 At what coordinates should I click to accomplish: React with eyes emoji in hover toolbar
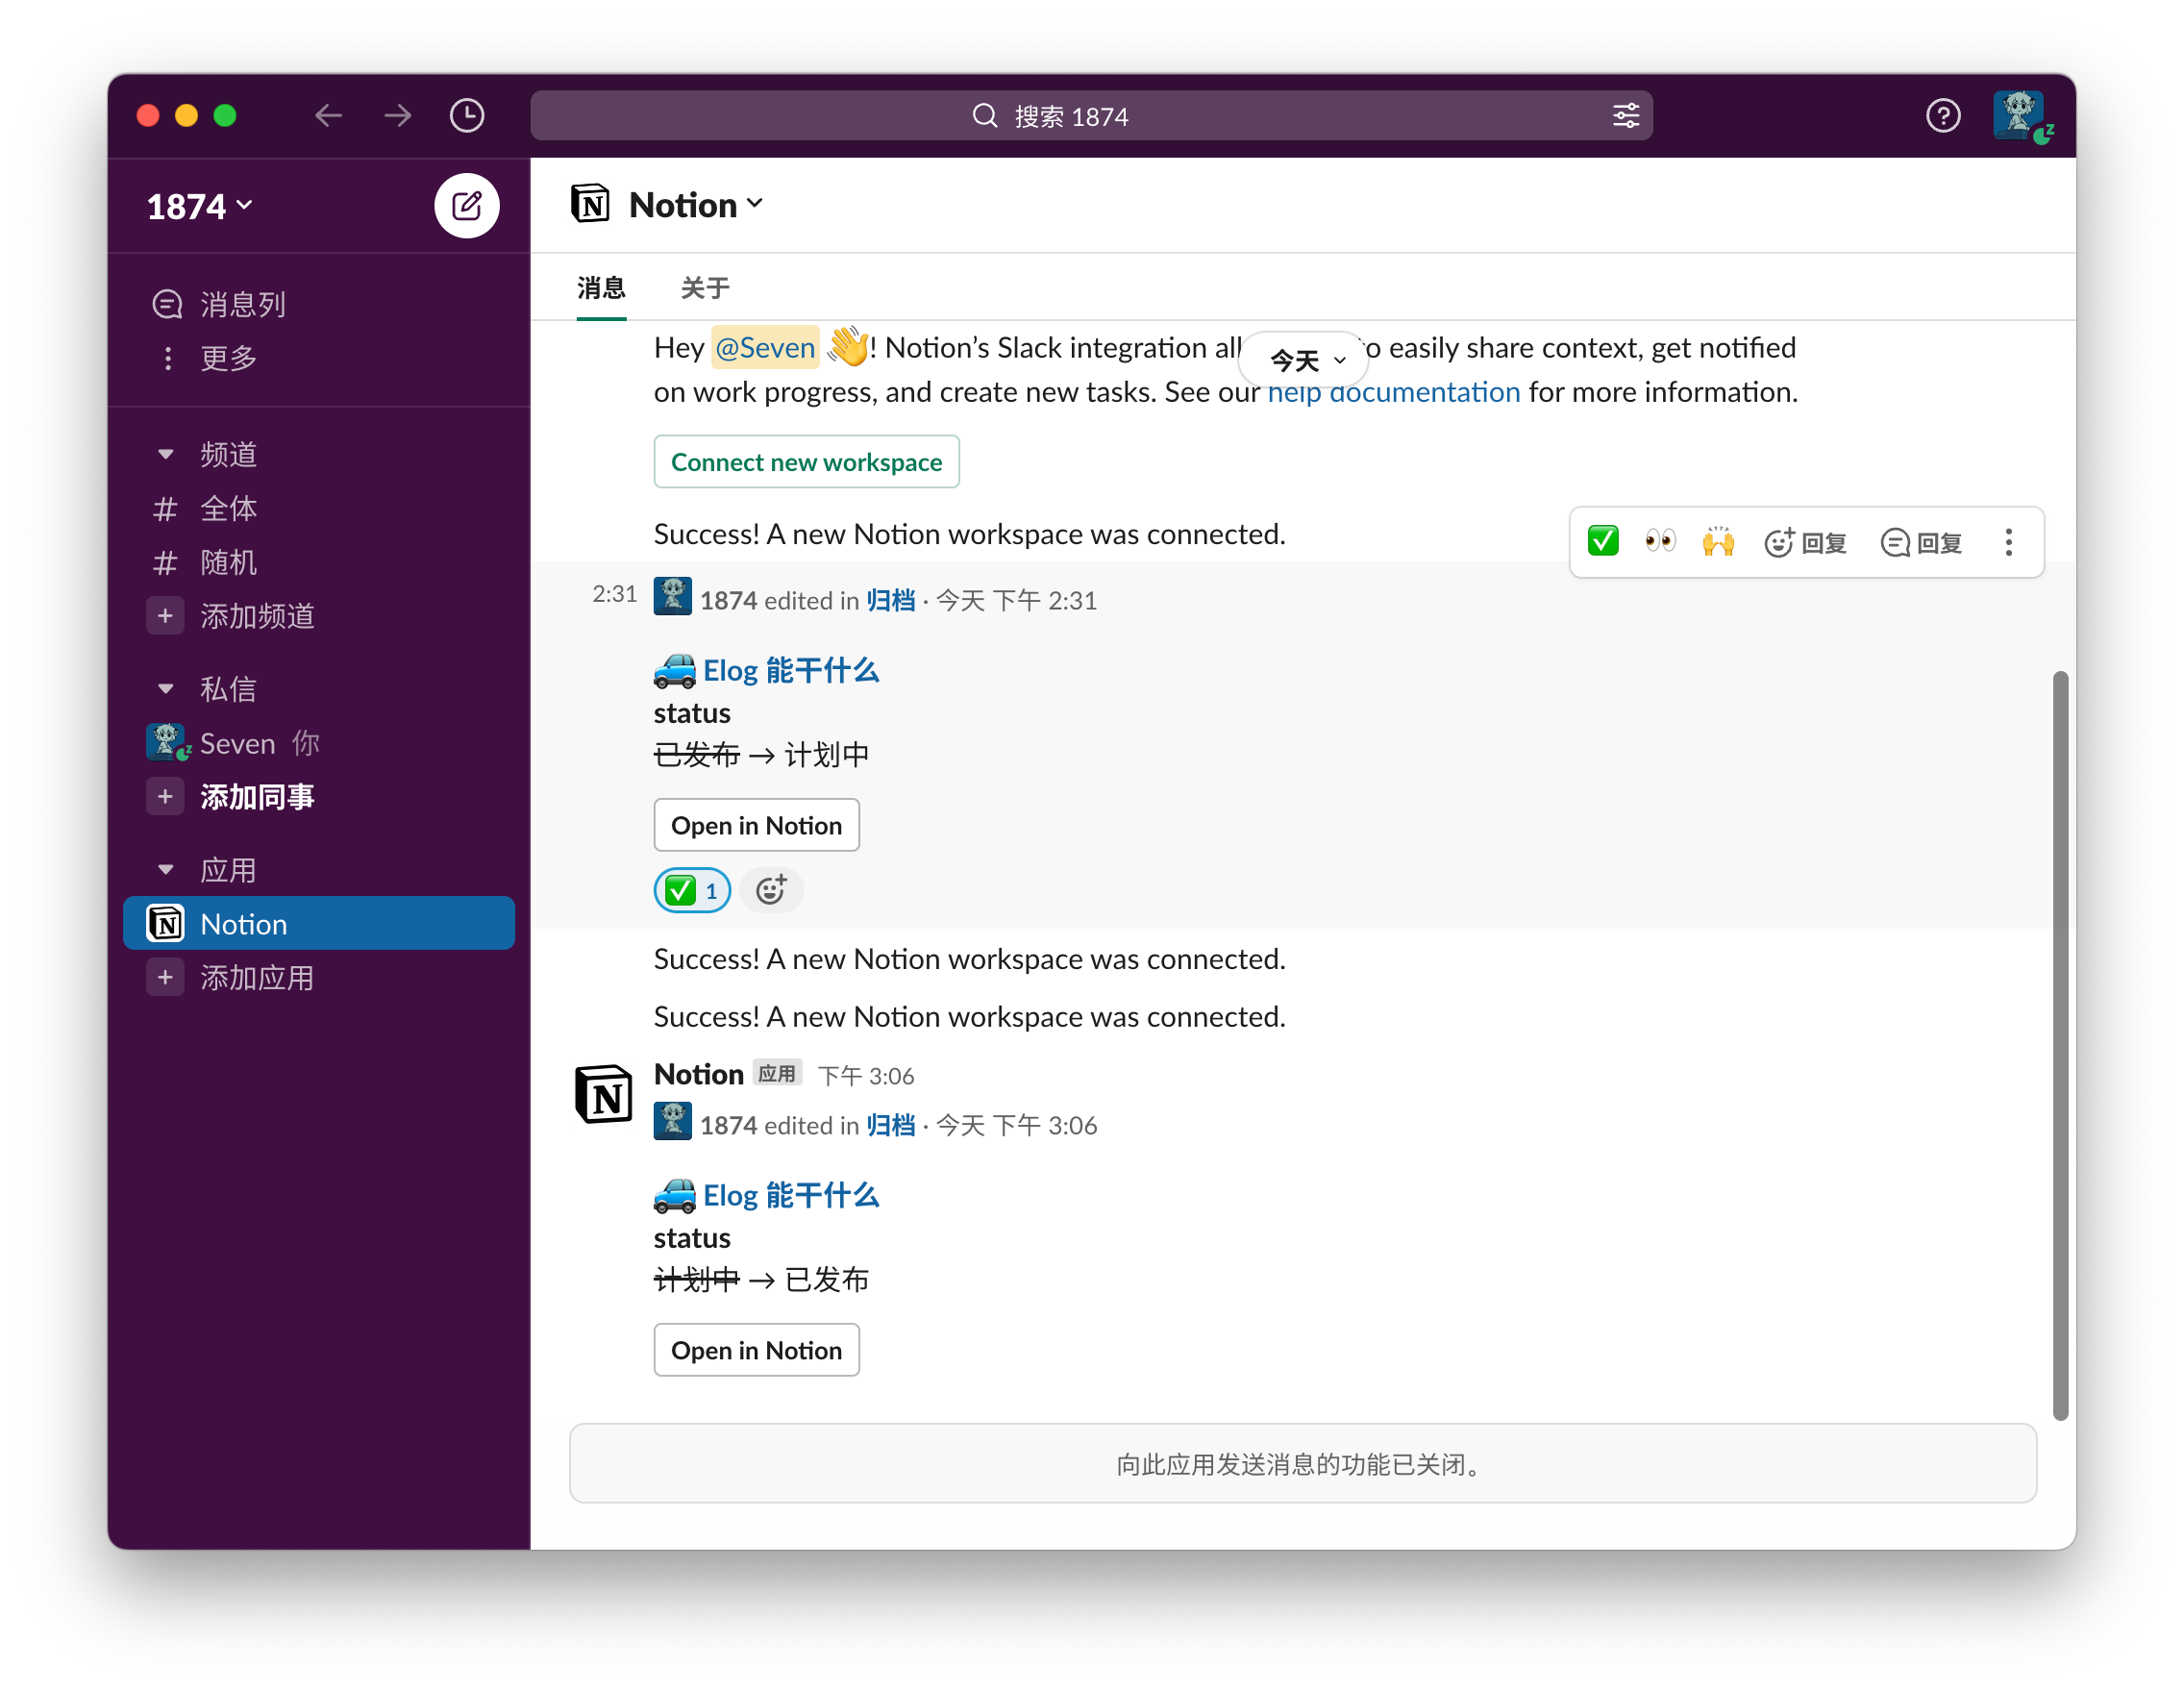pyautogui.click(x=1660, y=542)
